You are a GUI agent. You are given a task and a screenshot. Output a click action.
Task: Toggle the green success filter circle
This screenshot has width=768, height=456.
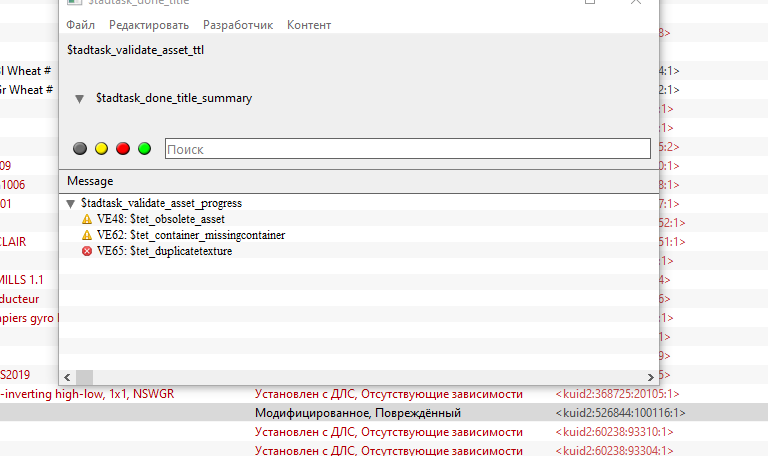coord(144,149)
